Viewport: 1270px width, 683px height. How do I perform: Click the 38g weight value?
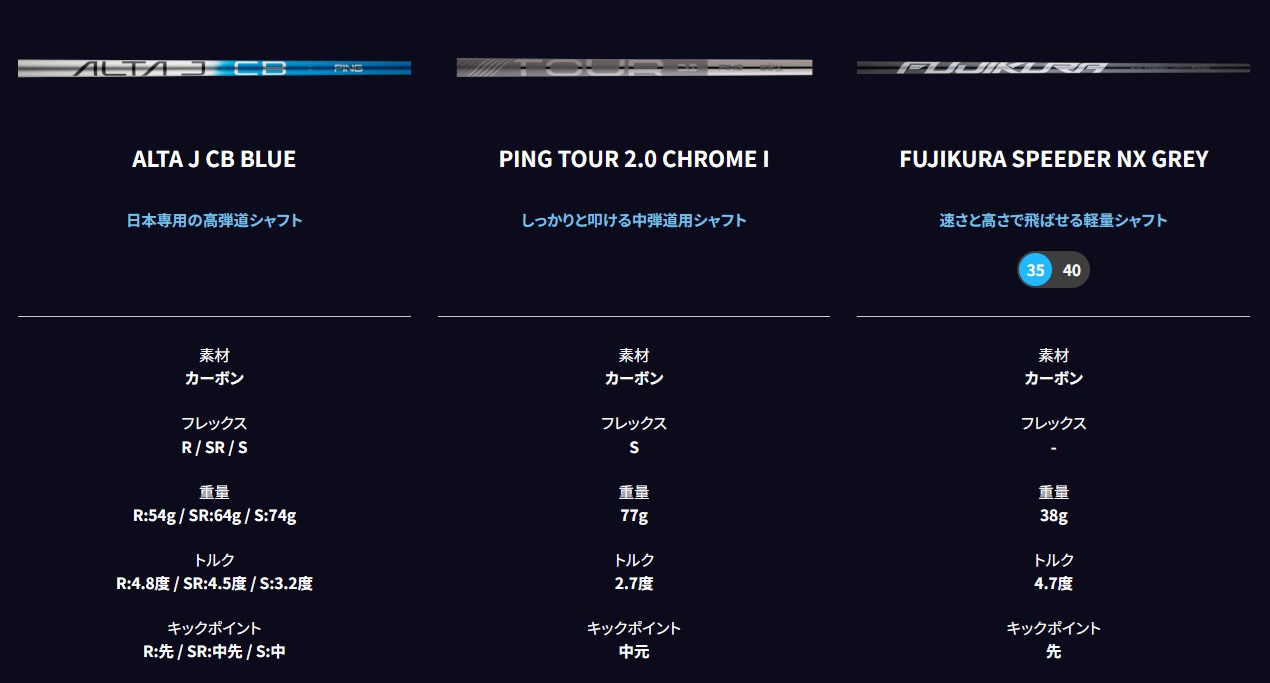(x=1053, y=516)
